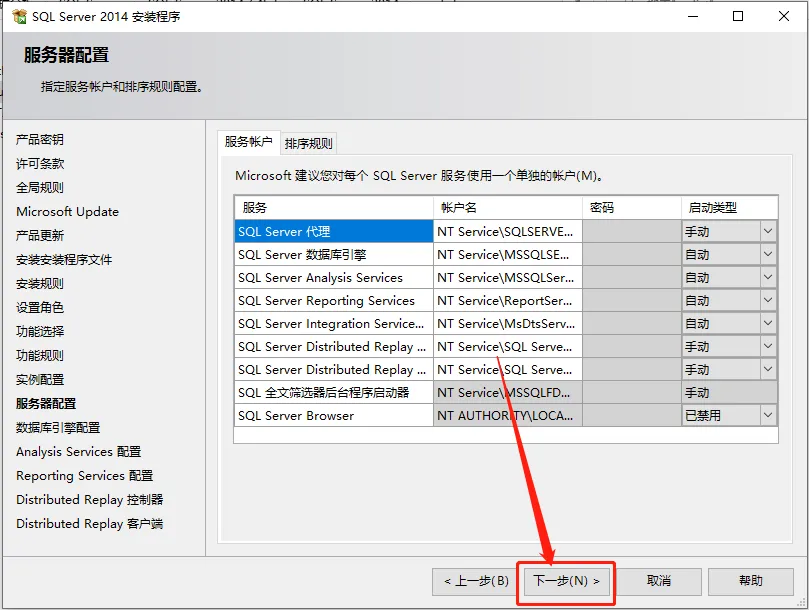Image resolution: width=809 pixels, height=610 pixels.
Task: Open startup type dropdown for SQL Server 数据库引擎
Action: [x=768, y=254]
